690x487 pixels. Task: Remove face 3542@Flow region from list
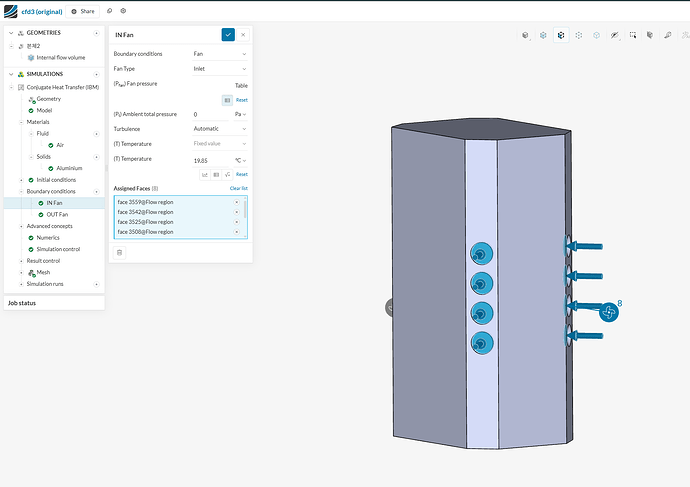click(236, 212)
